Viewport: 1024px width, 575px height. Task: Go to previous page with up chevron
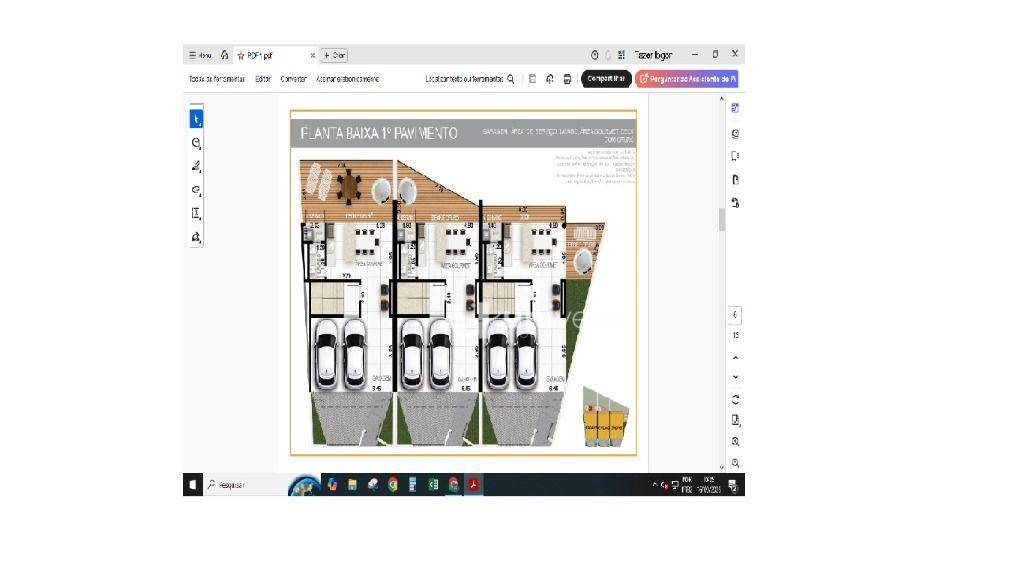coord(735,357)
